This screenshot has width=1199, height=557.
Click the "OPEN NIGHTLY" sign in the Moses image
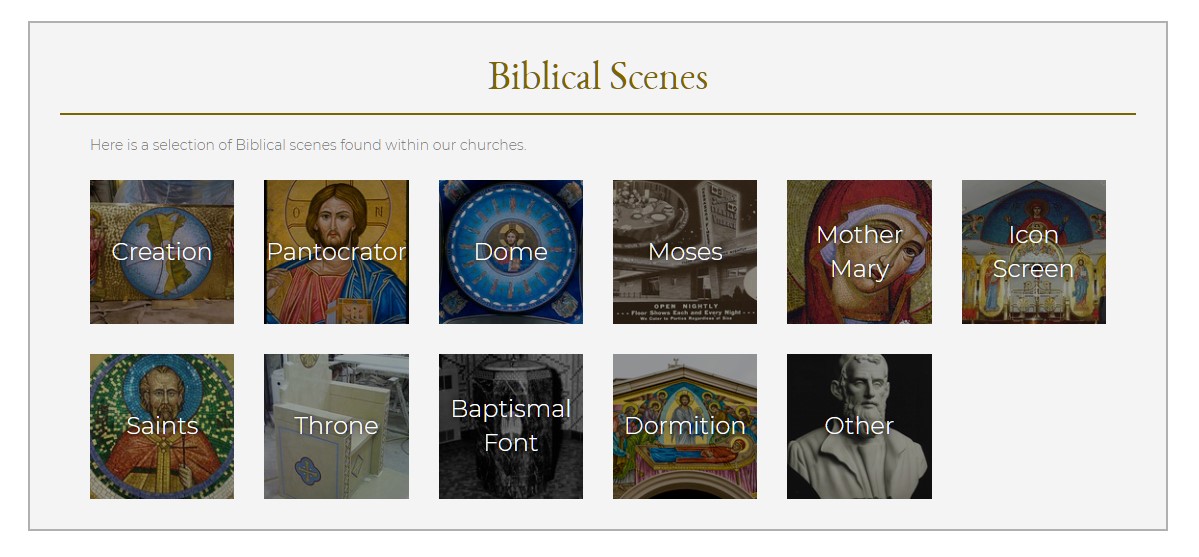tap(685, 305)
